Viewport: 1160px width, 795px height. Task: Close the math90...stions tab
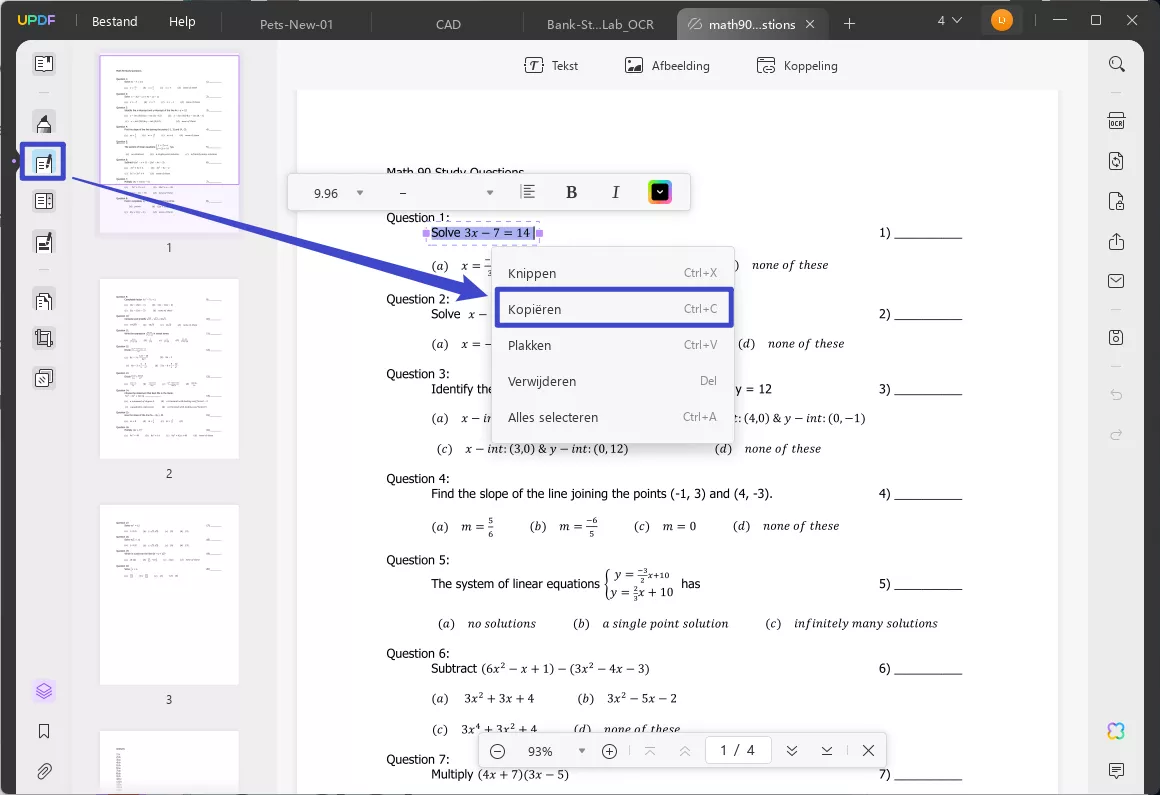pos(810,24)
